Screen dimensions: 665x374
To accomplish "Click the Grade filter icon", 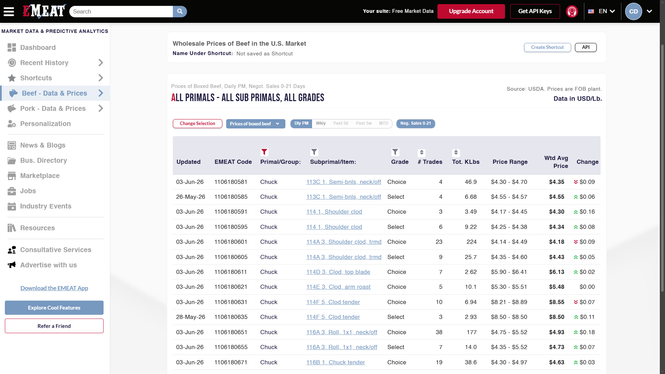I will [x=395, y=152].
